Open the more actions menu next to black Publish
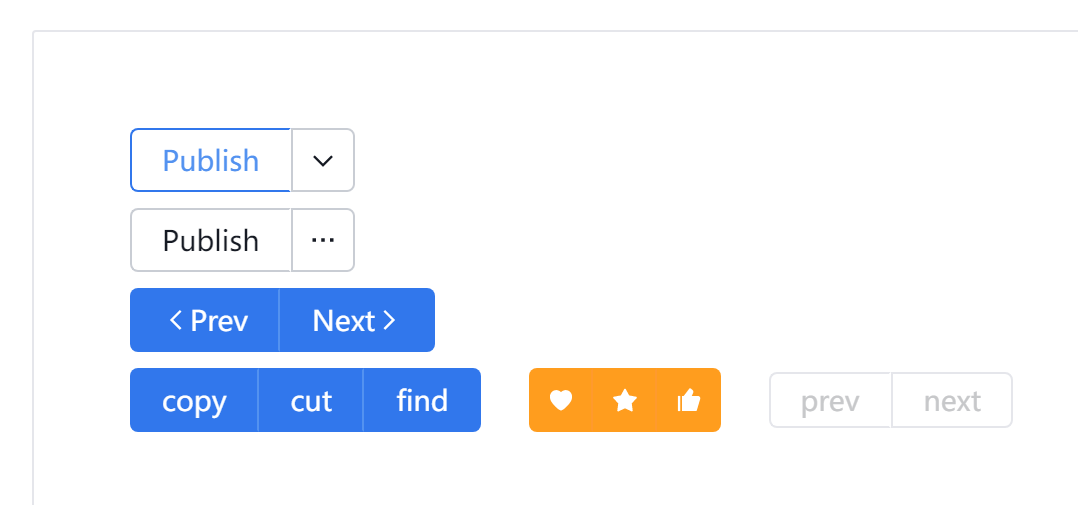Screen dimensions: 1078x505 pyautogui.click(x=322, y=240)
